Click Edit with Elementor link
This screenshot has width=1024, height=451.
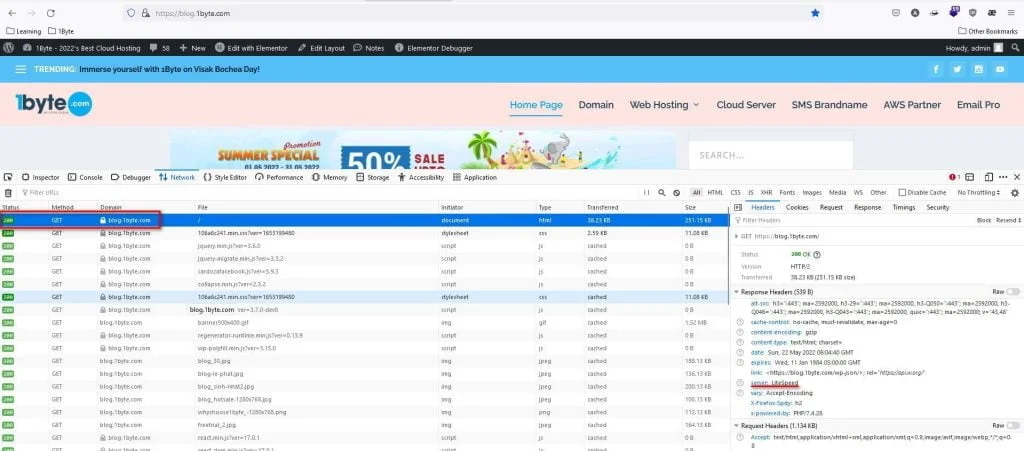click(x=251, y=48)
